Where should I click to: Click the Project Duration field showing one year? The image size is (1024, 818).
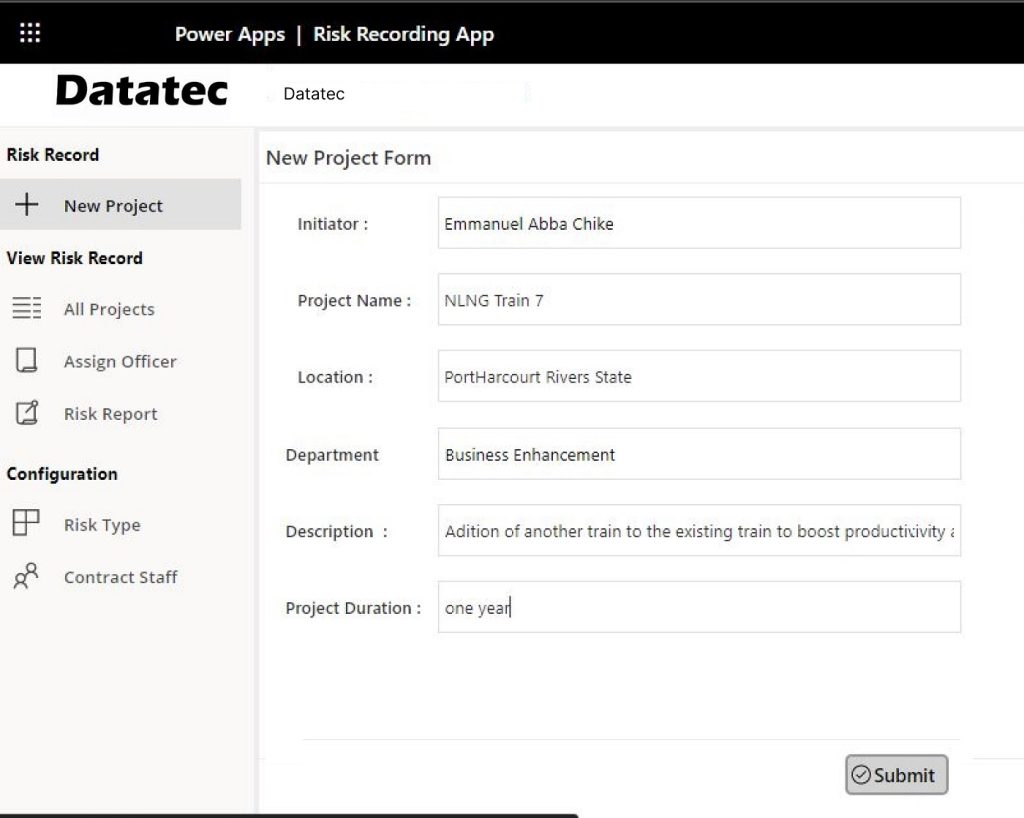698,607
